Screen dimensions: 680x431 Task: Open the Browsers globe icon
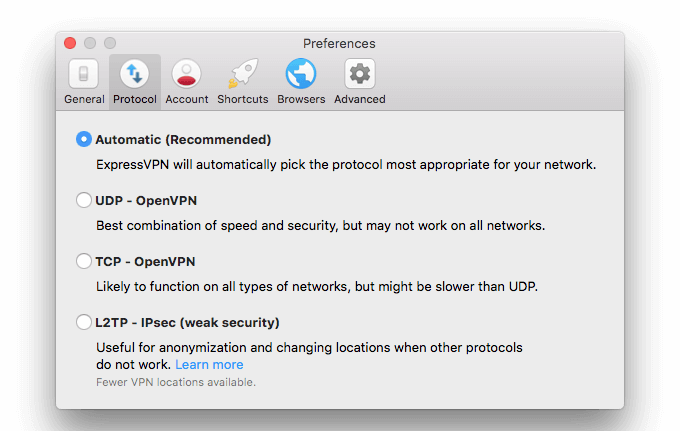301,73
